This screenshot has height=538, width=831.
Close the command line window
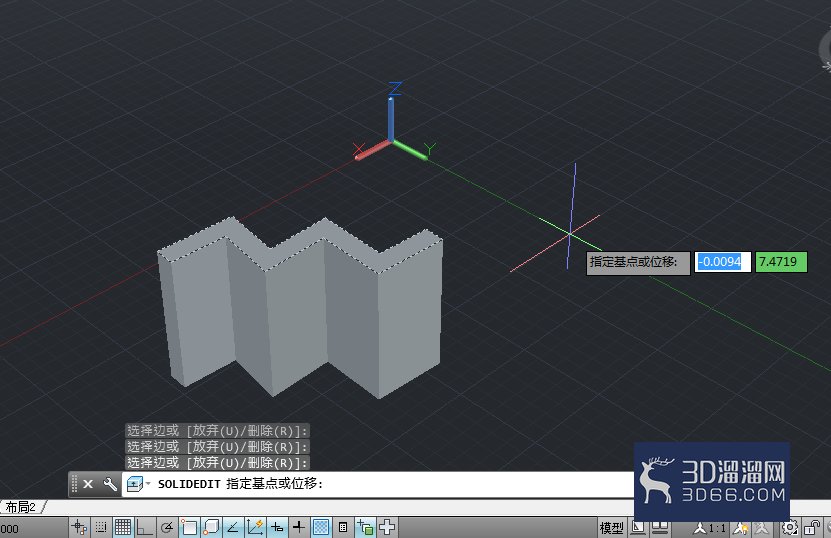coord(88,484)
